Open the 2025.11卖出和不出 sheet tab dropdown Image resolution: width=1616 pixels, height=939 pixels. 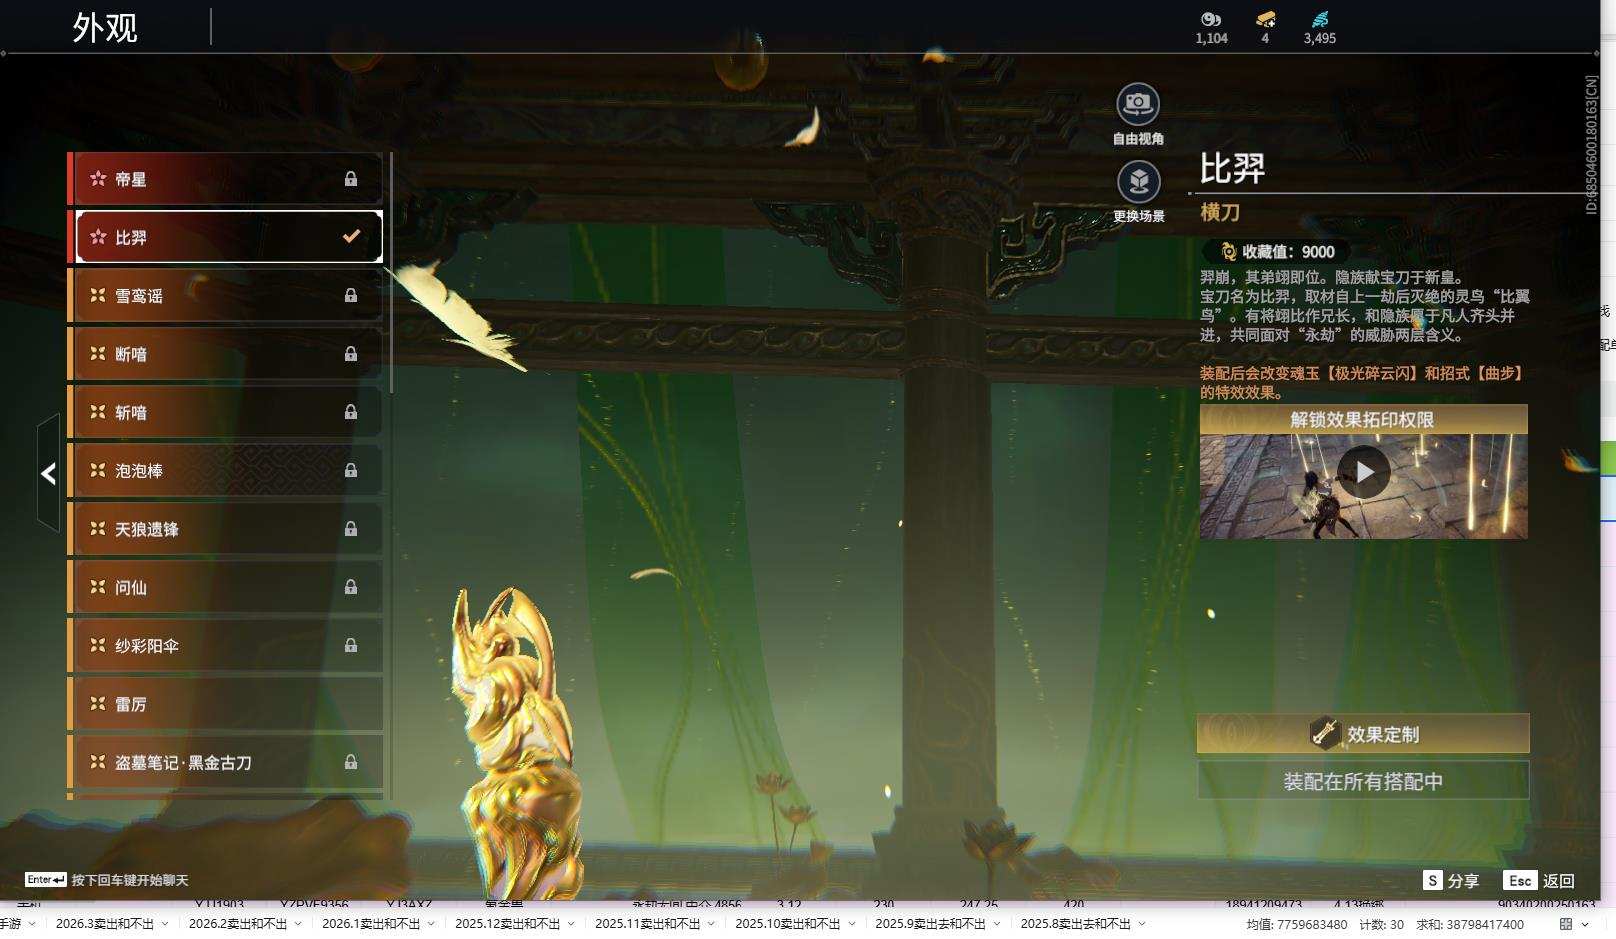point(710,924)
